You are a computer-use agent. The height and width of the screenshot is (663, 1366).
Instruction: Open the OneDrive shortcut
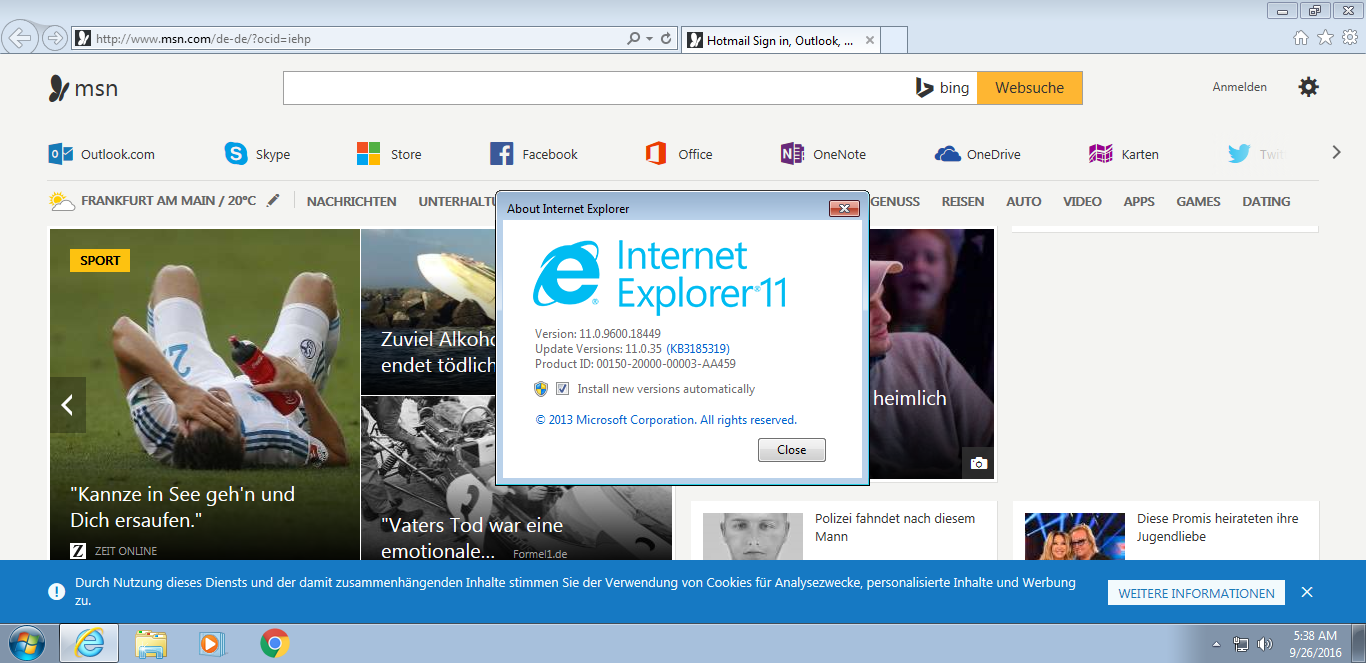[977, 154]
